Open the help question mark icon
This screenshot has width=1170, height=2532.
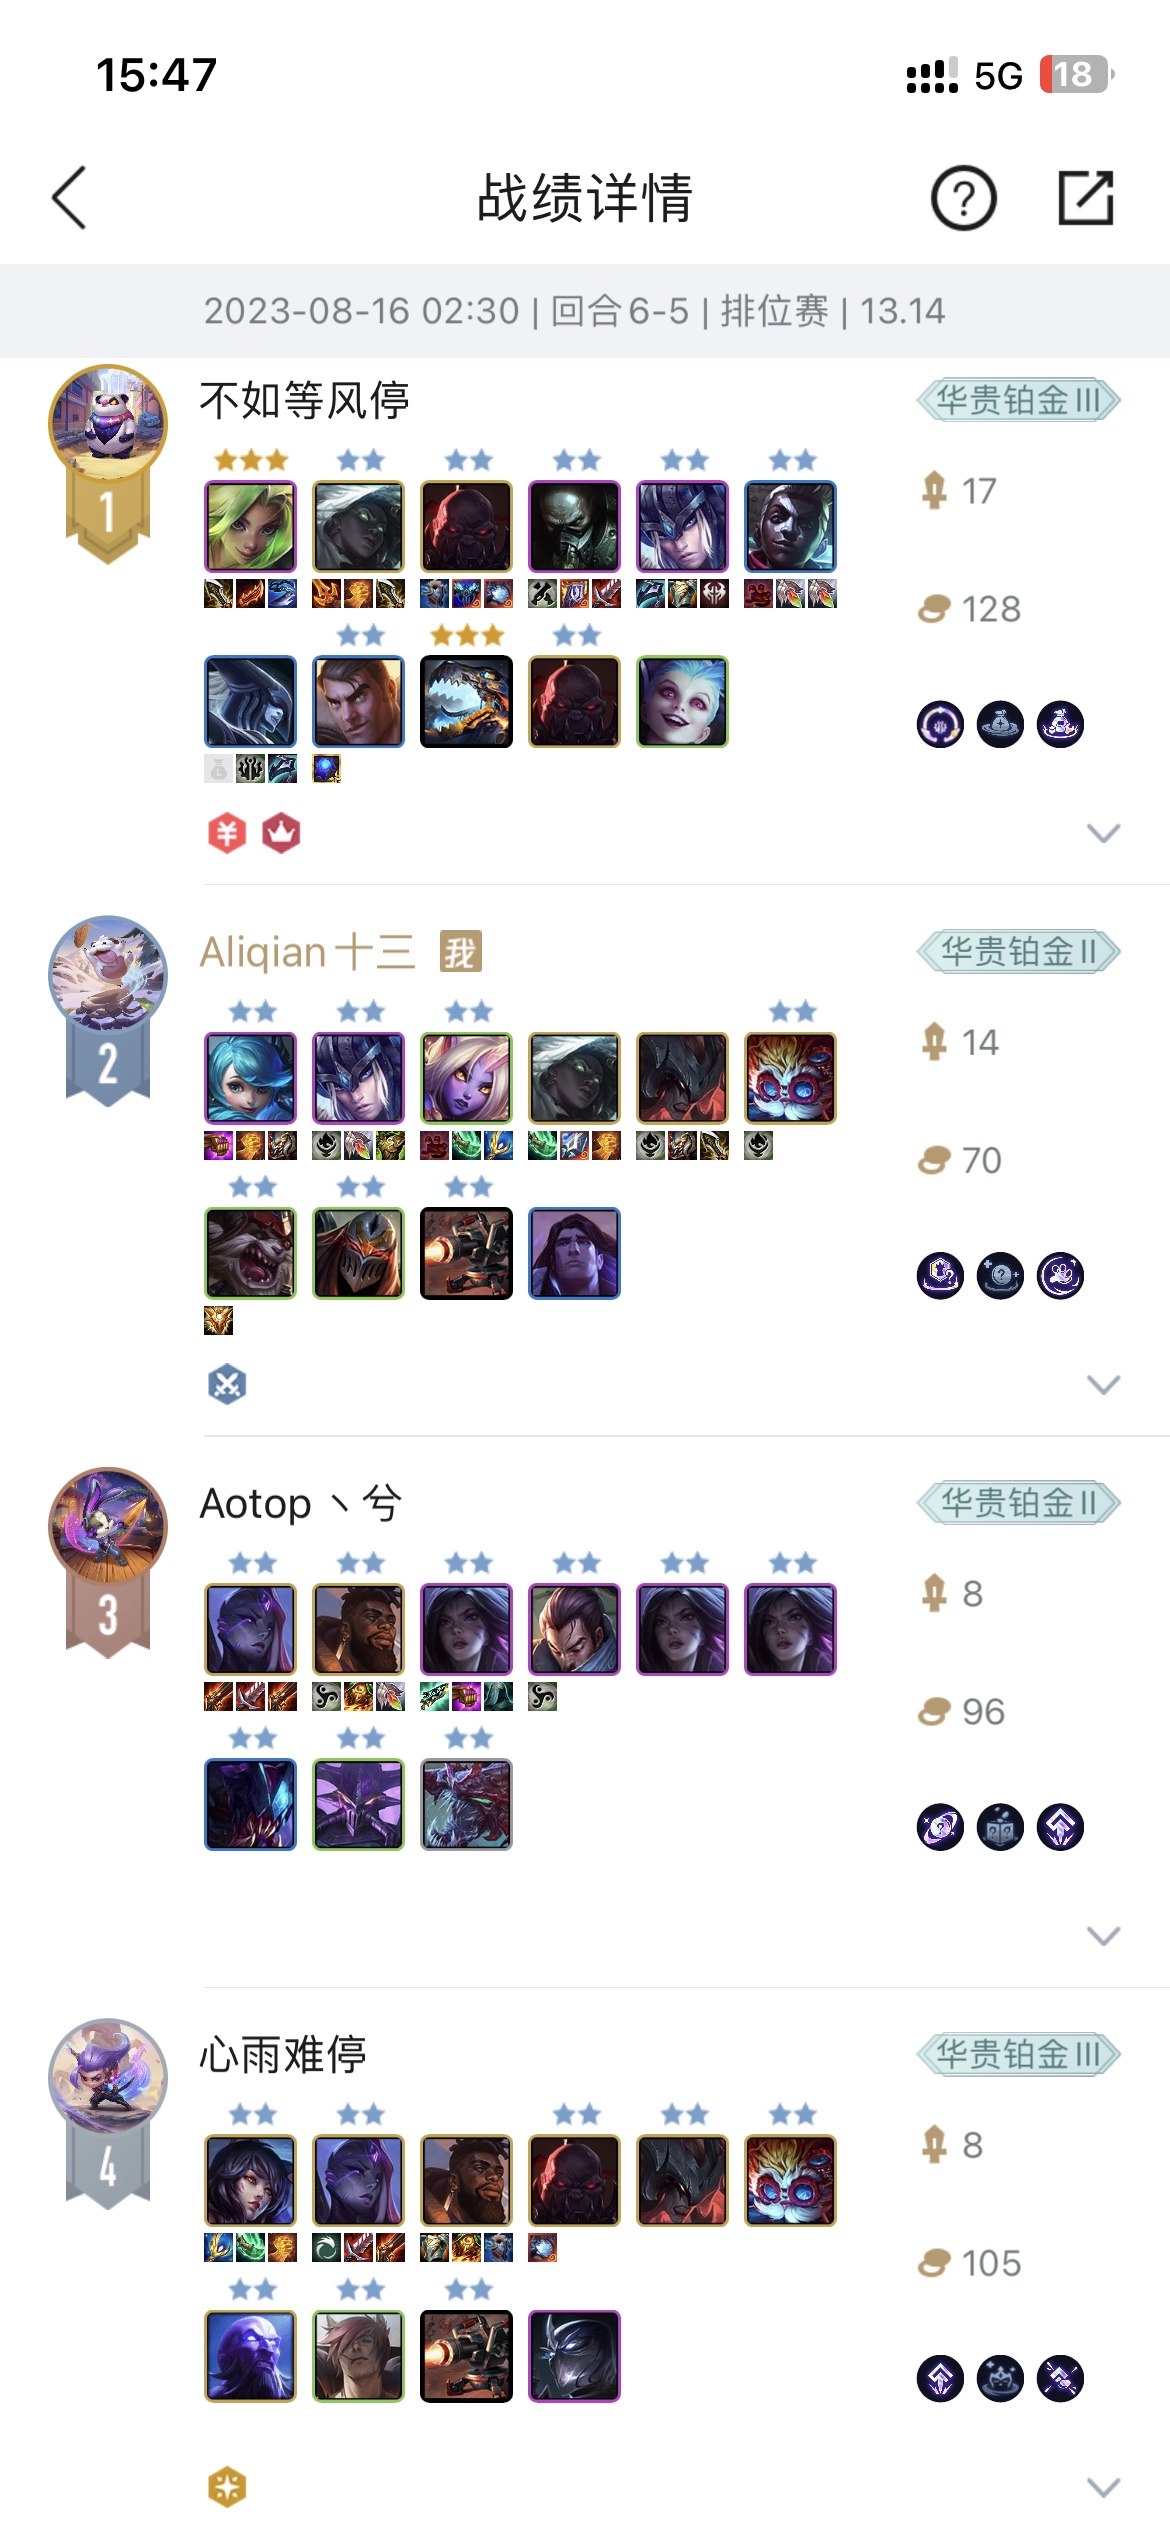963,199
